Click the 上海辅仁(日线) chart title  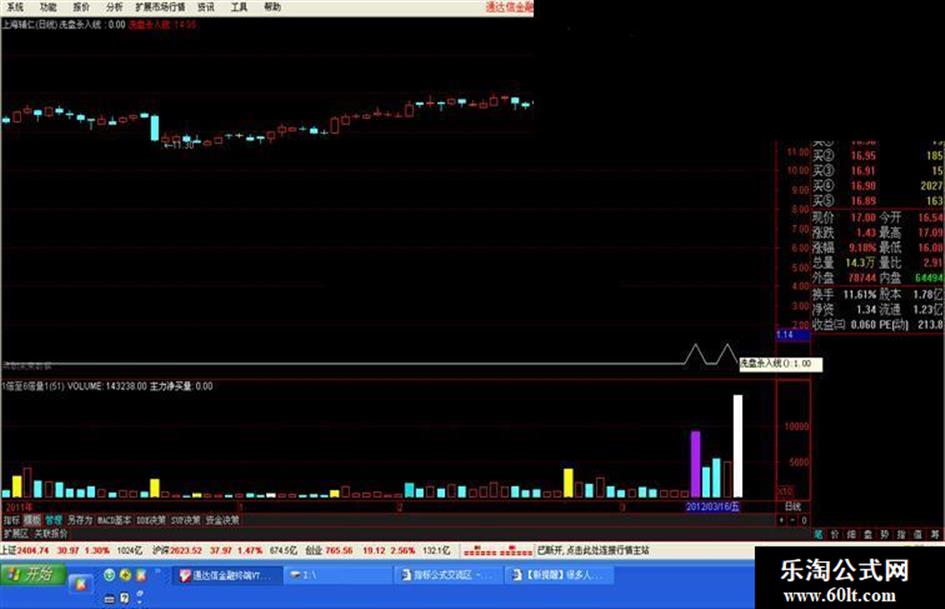[x=29, y=25]
